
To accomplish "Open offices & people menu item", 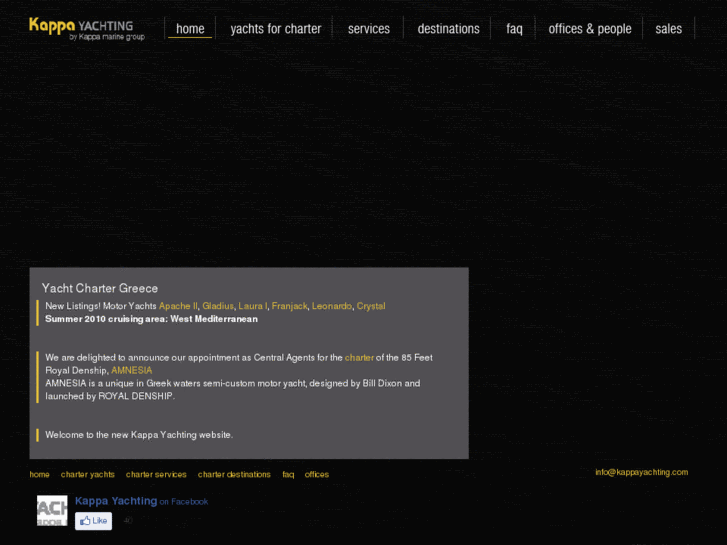I will point(590,29).
